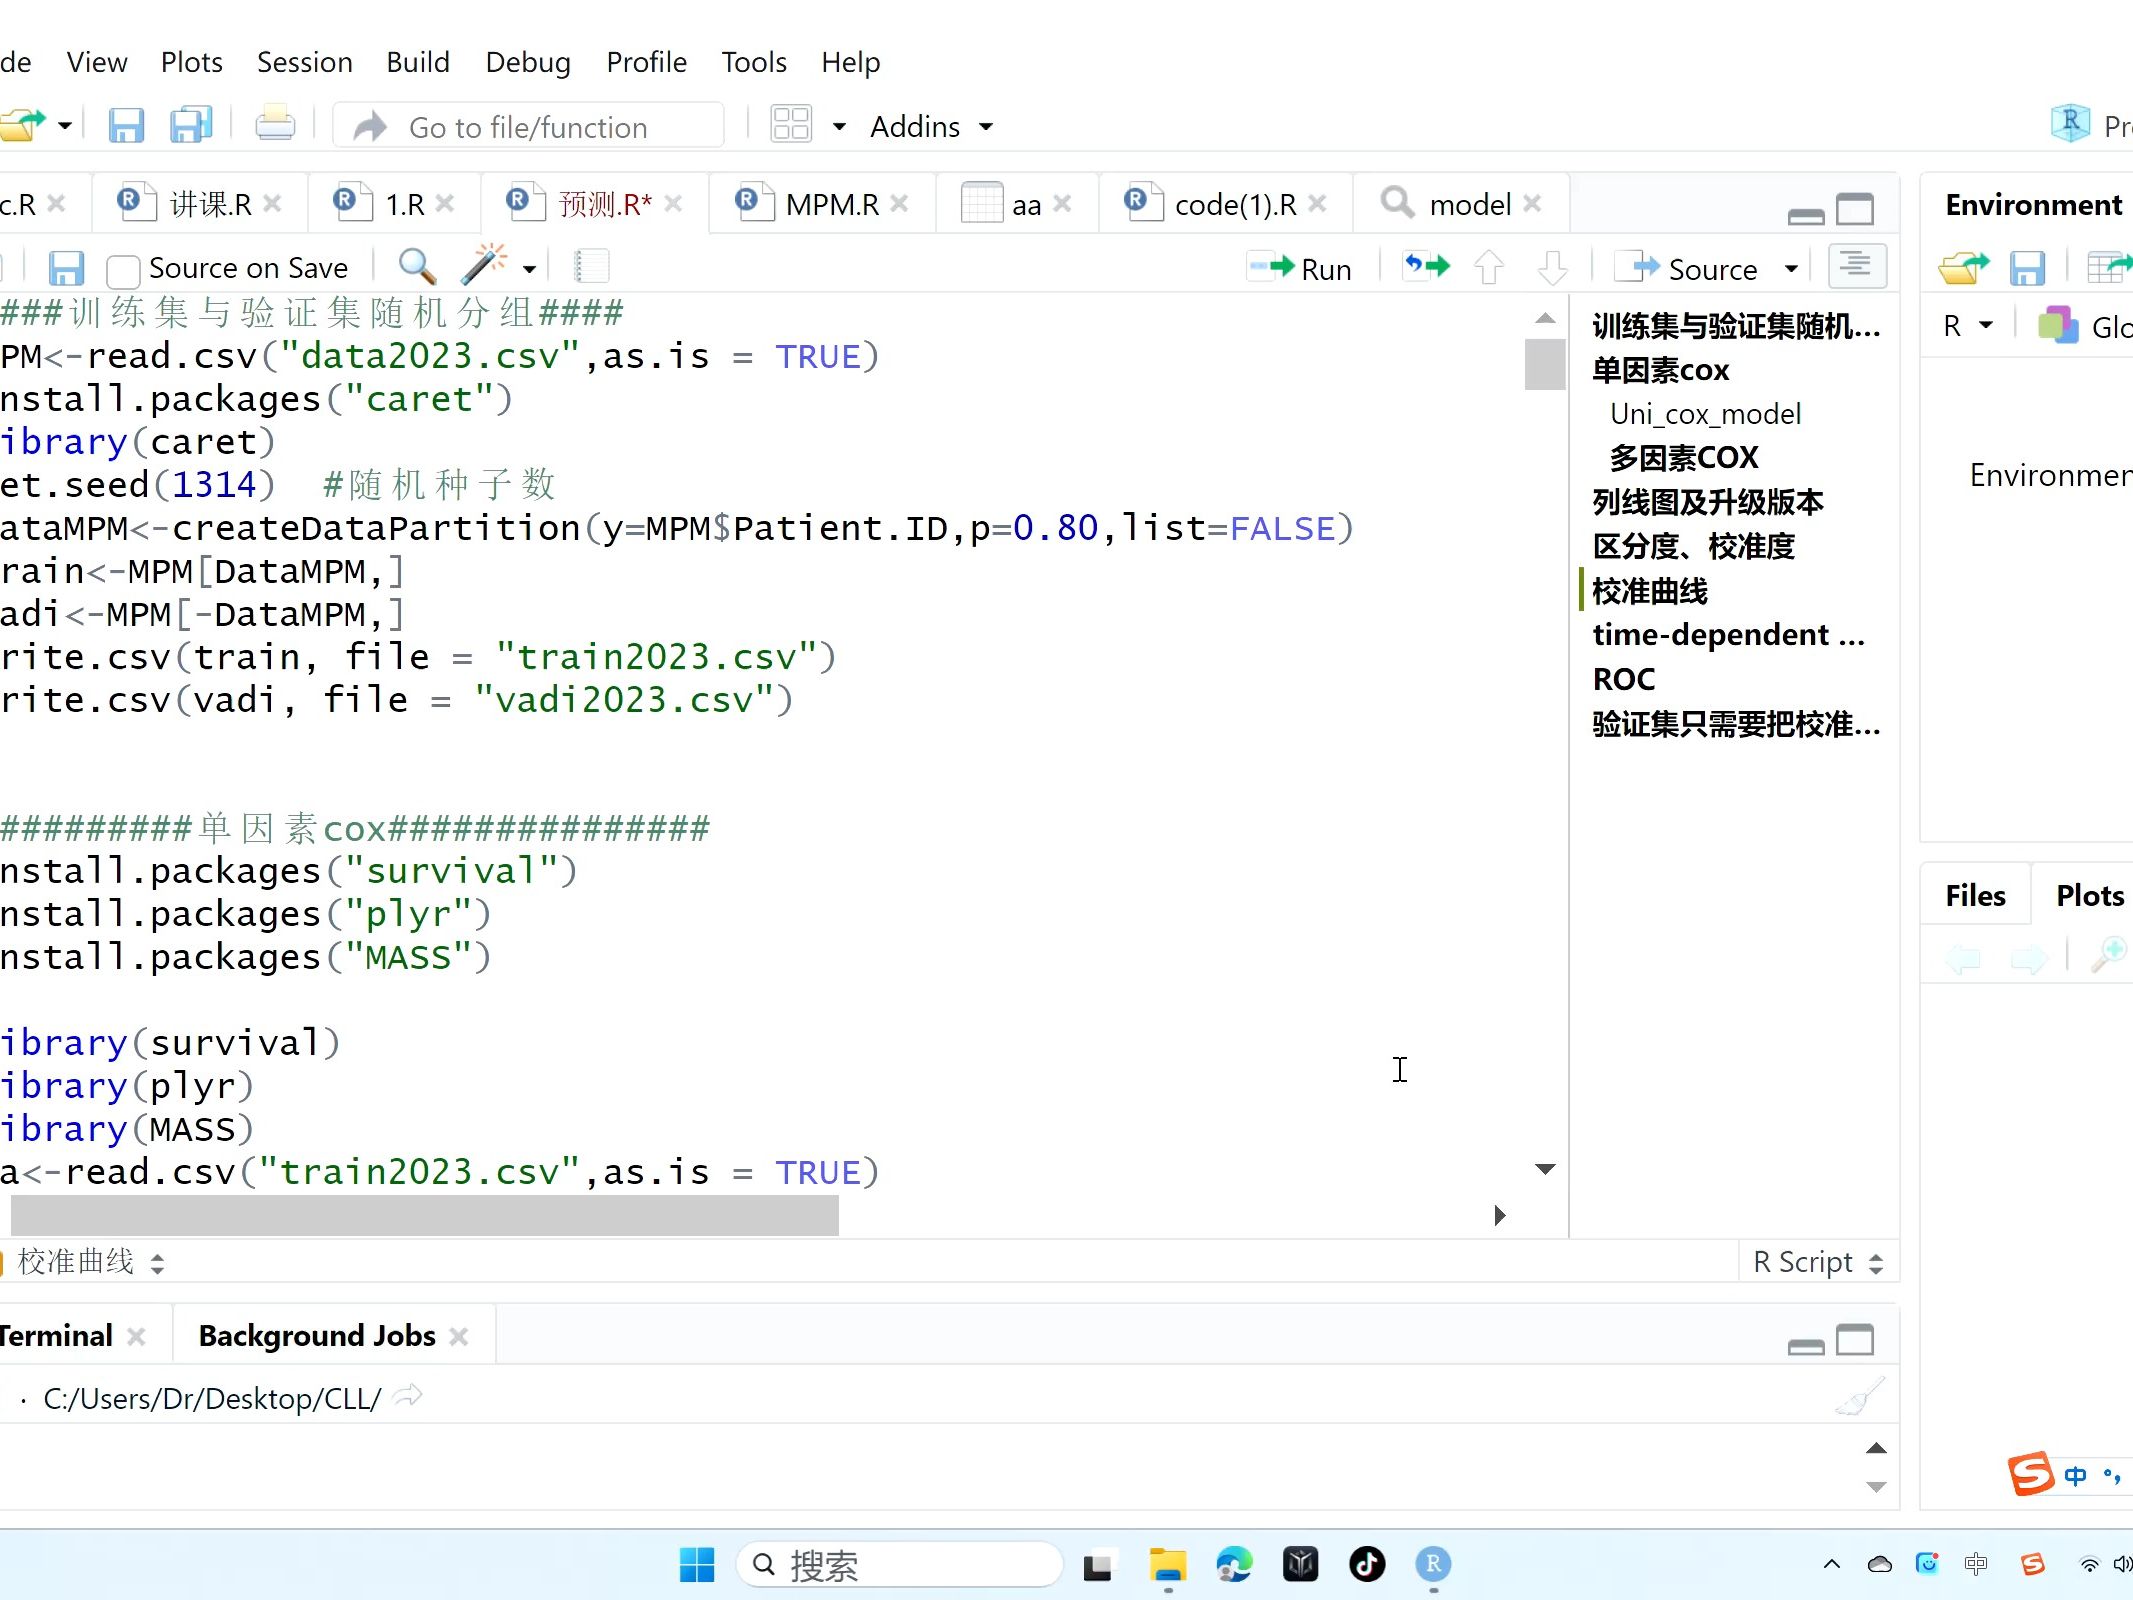The height and width of the screenshot is (1600, 2133).
Task: Open the Session menu
Action: pyautogui.click(x=304, y=62)
